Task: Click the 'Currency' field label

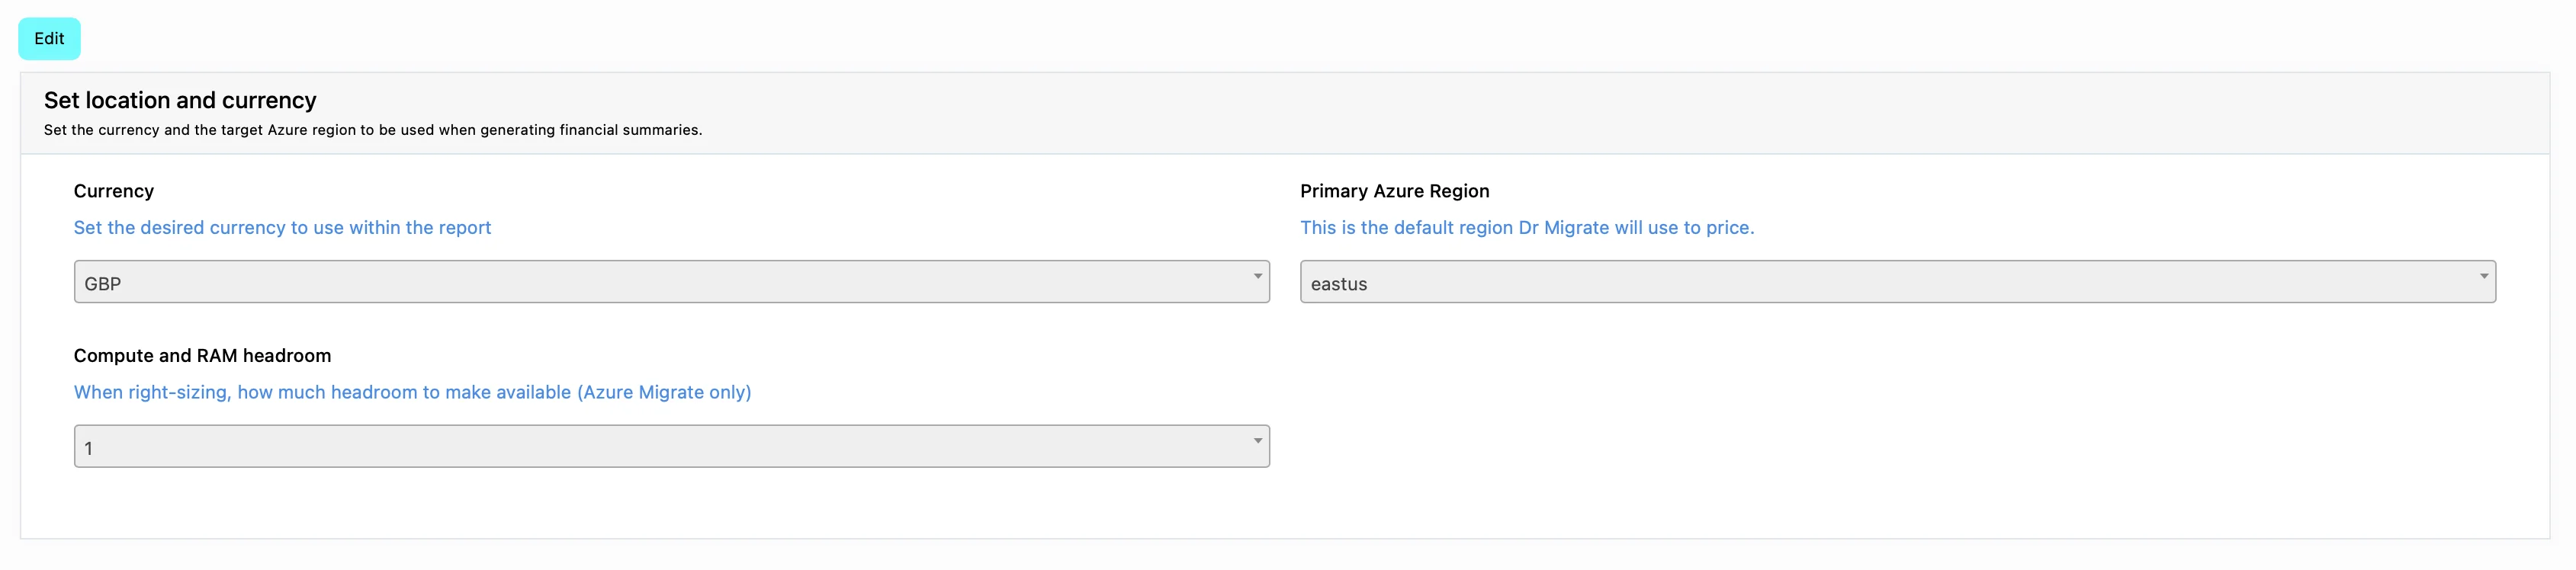Action: (114, 191)
